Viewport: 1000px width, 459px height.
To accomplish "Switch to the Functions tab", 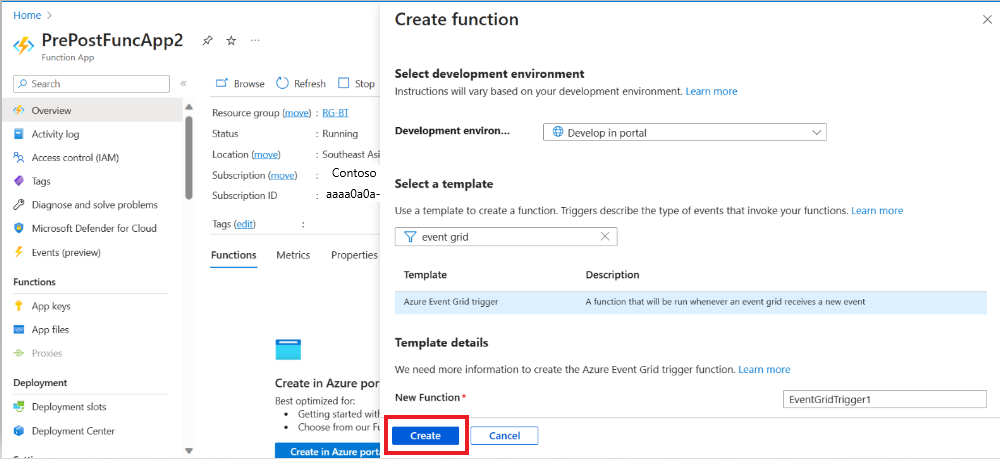I will (x=233, y=255).
